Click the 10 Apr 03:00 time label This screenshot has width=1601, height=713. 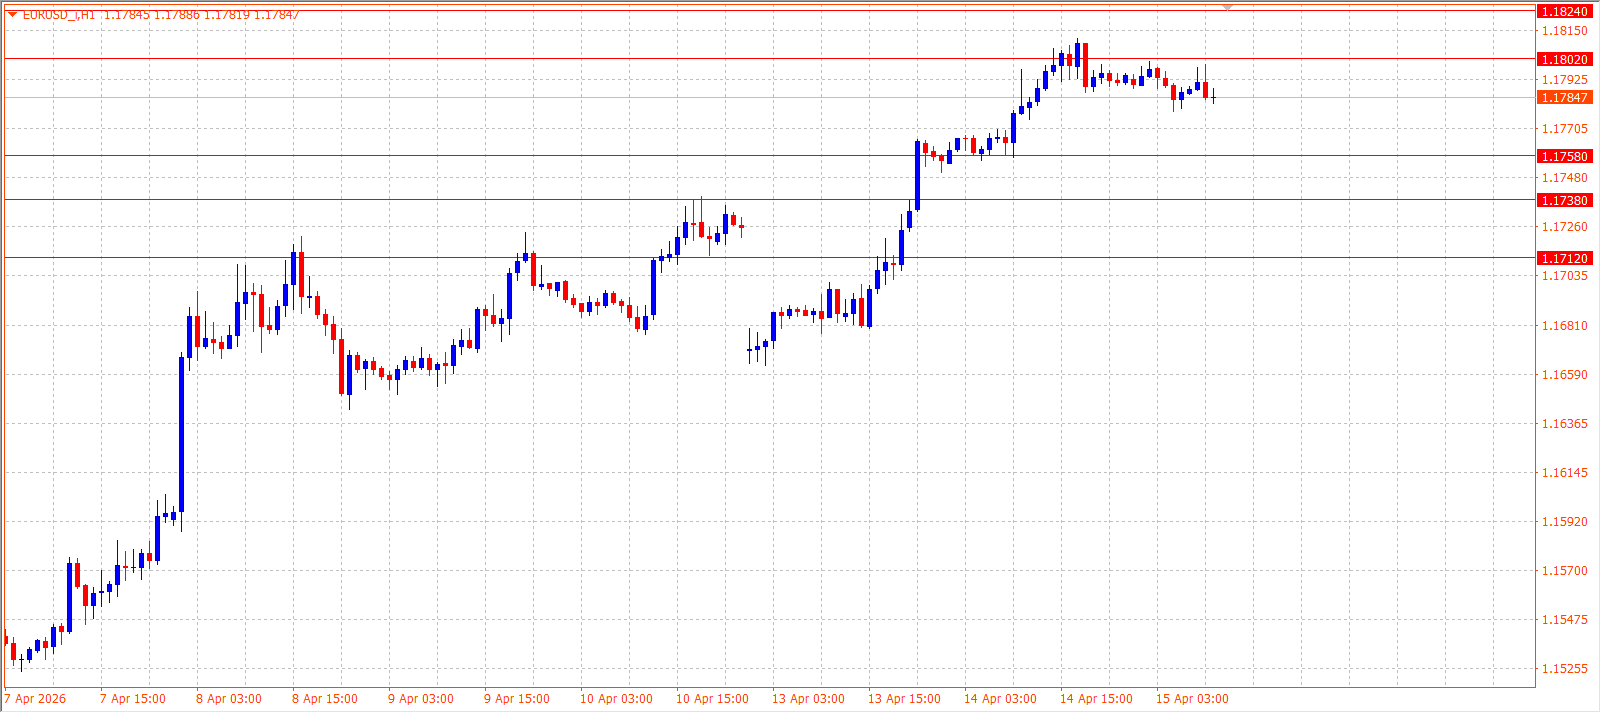click(616, 699)
